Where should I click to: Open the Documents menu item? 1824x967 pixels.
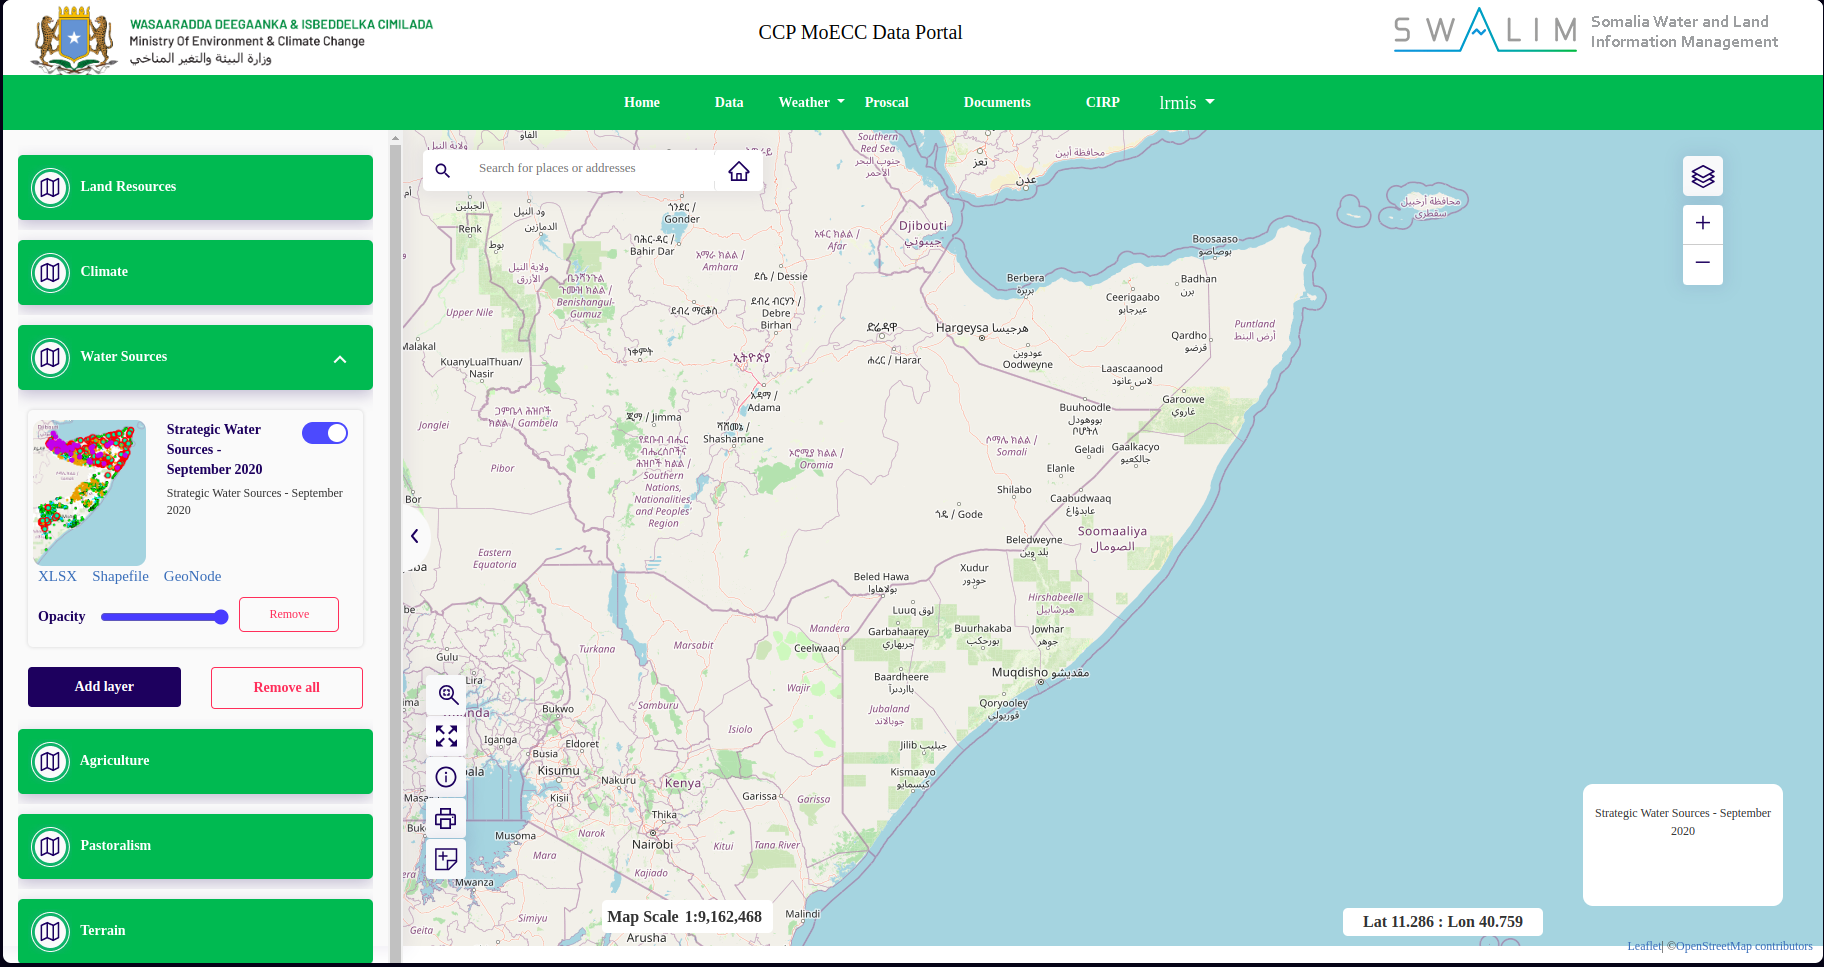[x=996, y=102]
